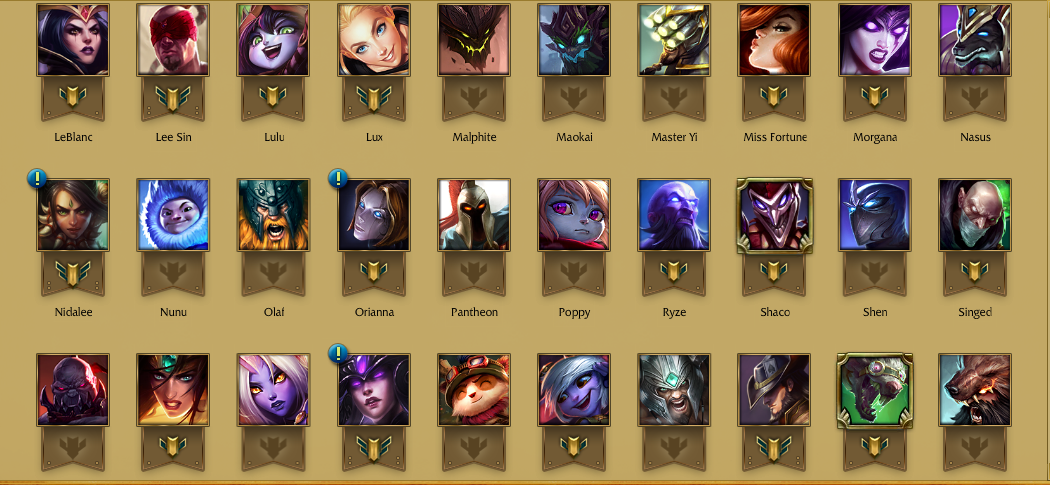
Task: Select the LeBlanc champion portrait
Action: pos(73,40)
